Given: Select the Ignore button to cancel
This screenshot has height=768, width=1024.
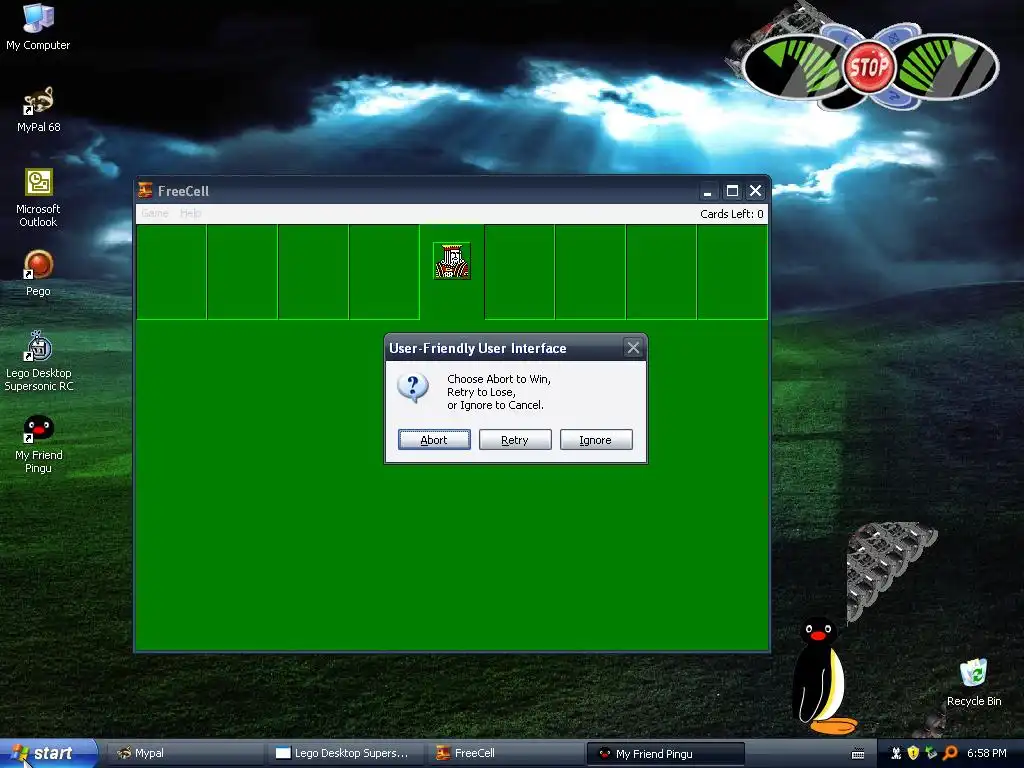Looking at the screenshot, I should [x=596, y=440].
